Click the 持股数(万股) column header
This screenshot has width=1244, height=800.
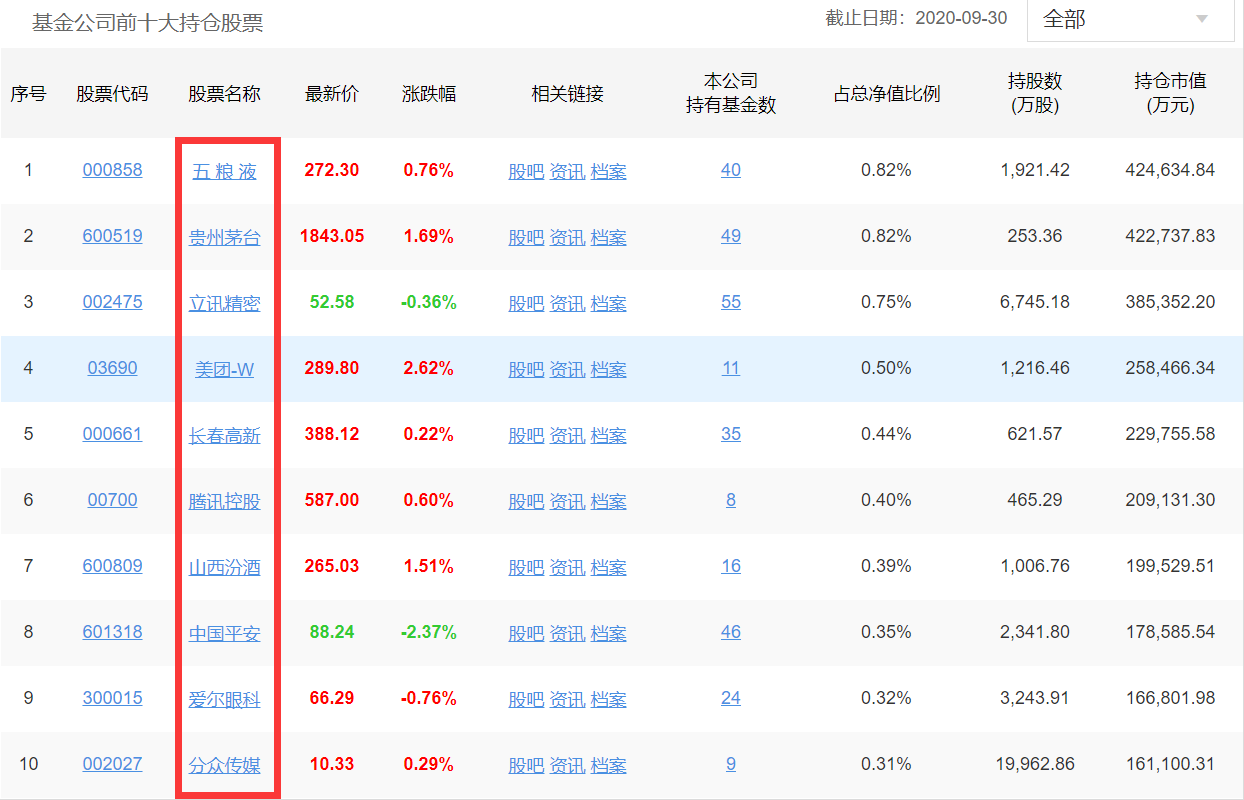click(1034, 93)
